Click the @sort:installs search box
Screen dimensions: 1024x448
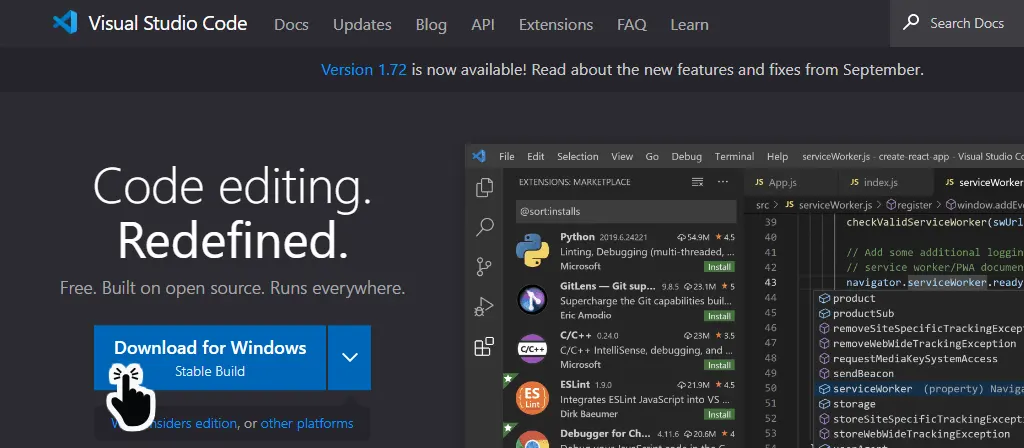pyautogui.click(x=626, y=212)
